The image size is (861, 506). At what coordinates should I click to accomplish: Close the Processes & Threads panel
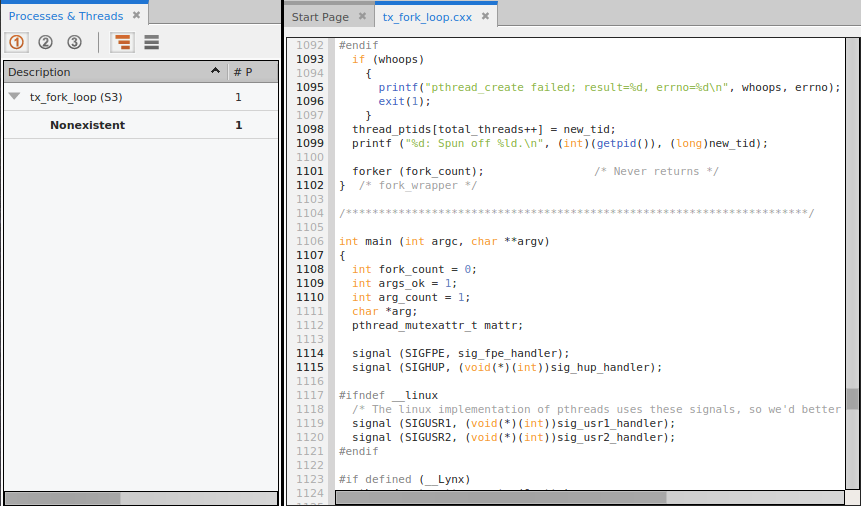pos(137,16)
